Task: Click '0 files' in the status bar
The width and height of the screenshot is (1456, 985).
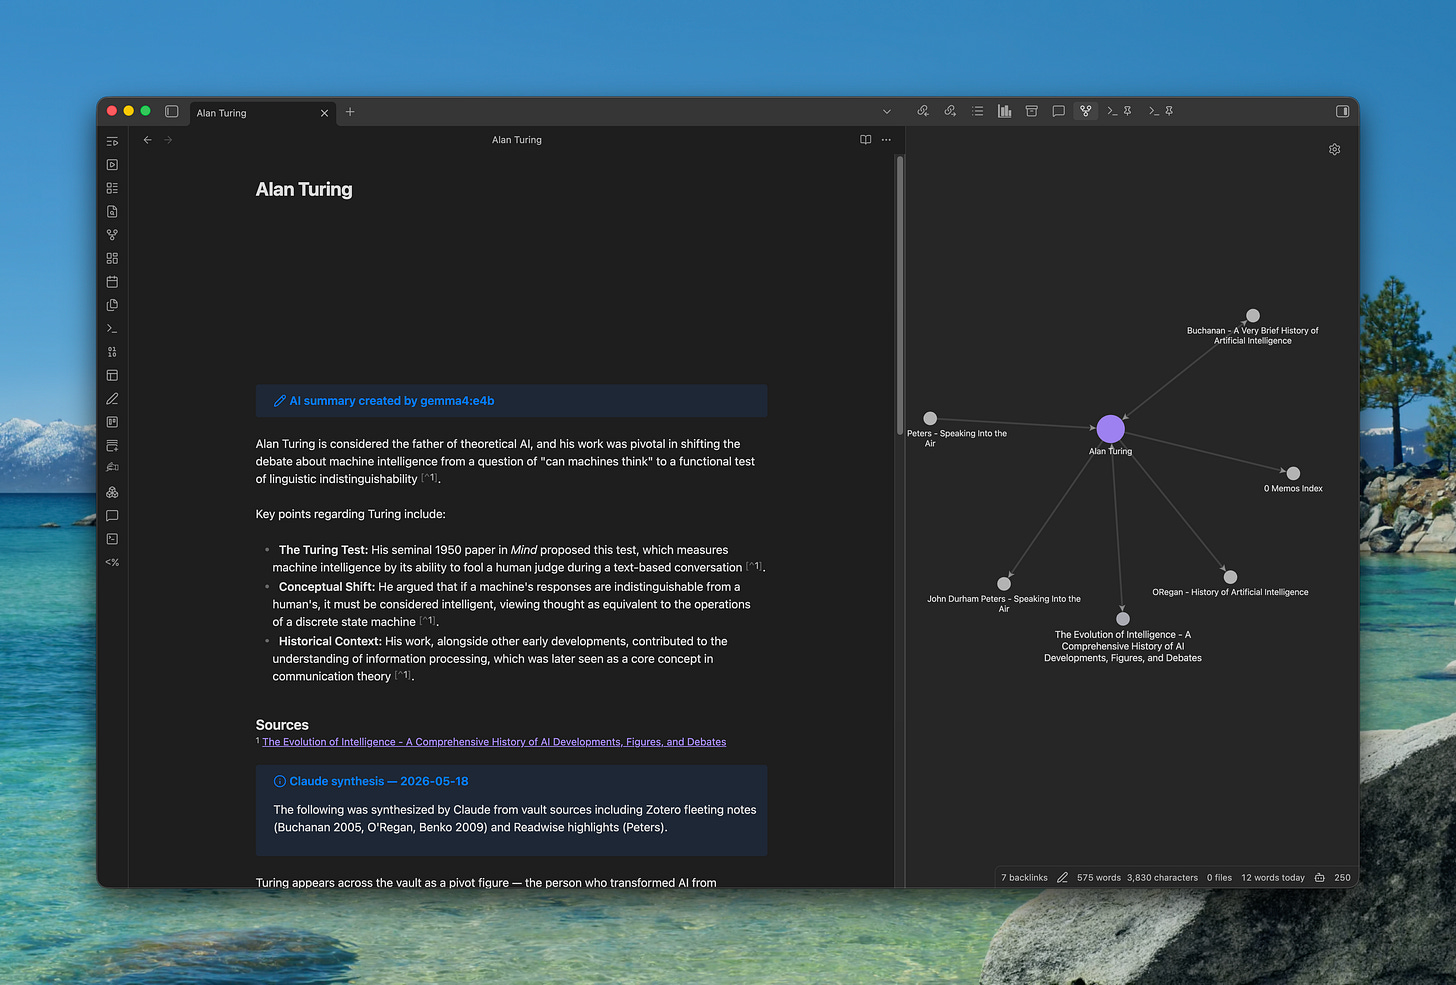Action: [1219, 878]
